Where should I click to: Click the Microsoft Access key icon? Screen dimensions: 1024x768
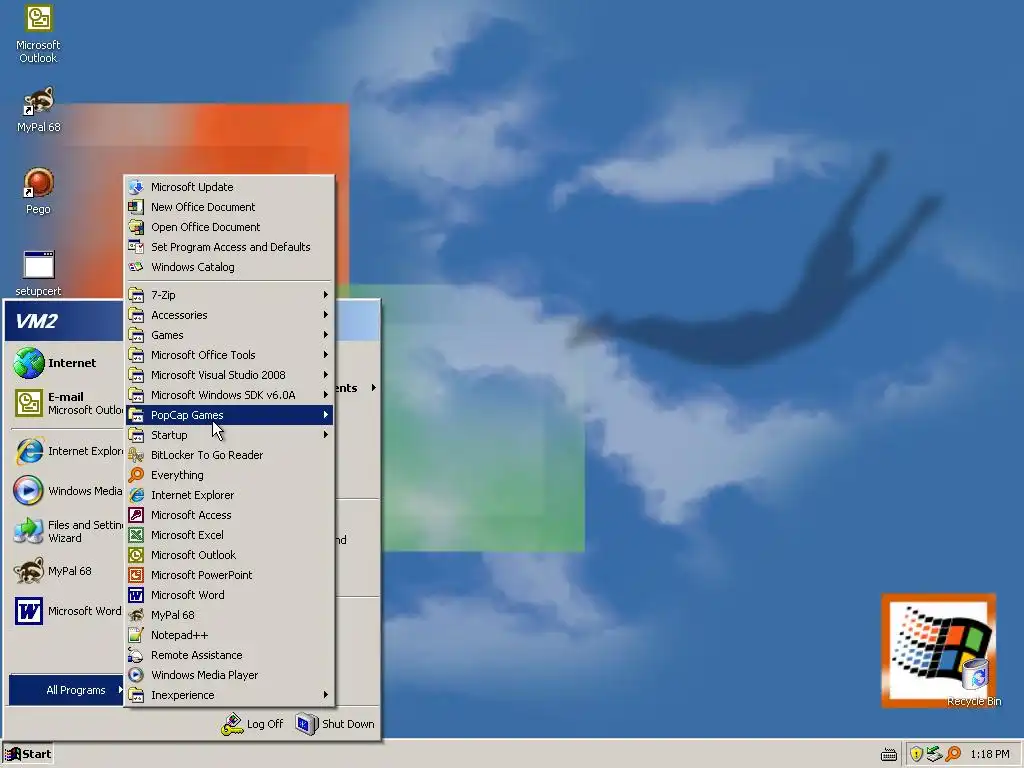coord(136,515)
